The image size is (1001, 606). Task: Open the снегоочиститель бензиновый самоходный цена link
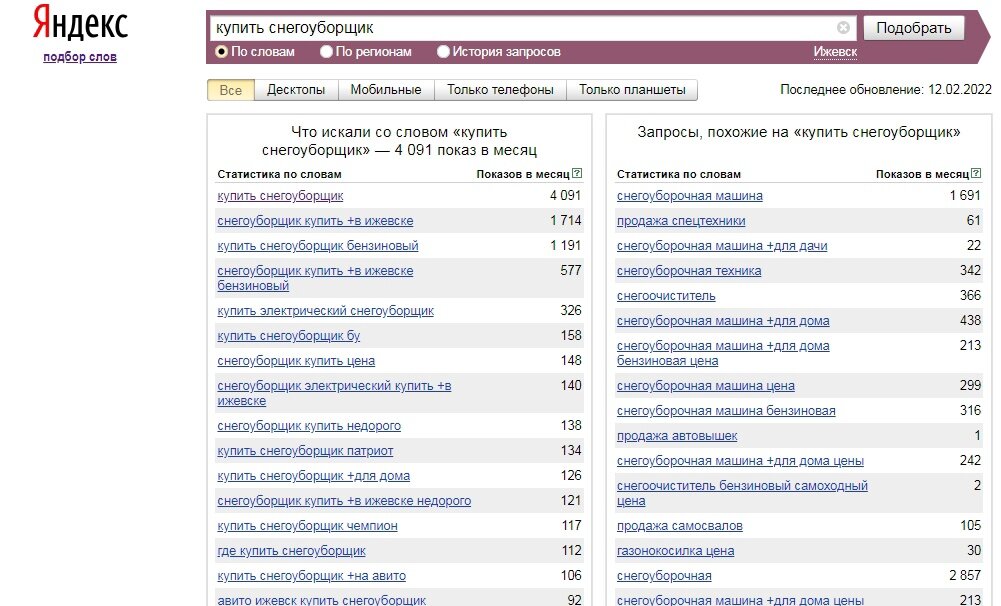[742, 493]
